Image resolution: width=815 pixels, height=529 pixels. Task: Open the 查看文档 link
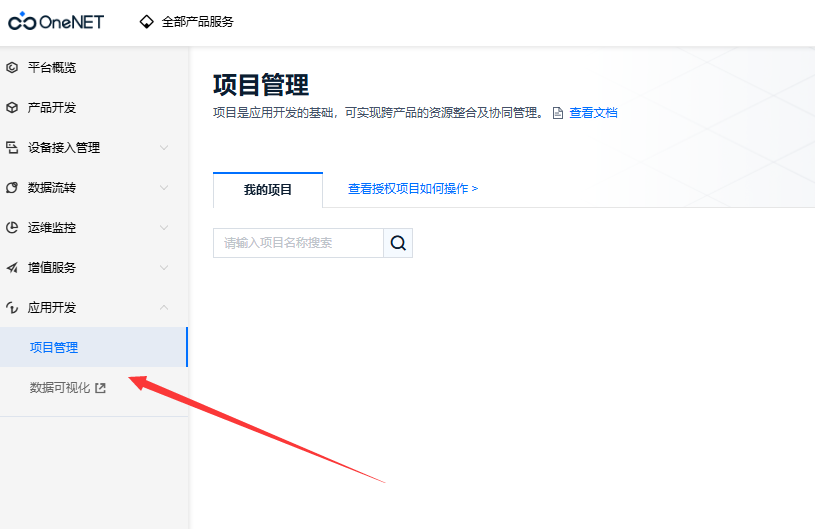(593, 113)
